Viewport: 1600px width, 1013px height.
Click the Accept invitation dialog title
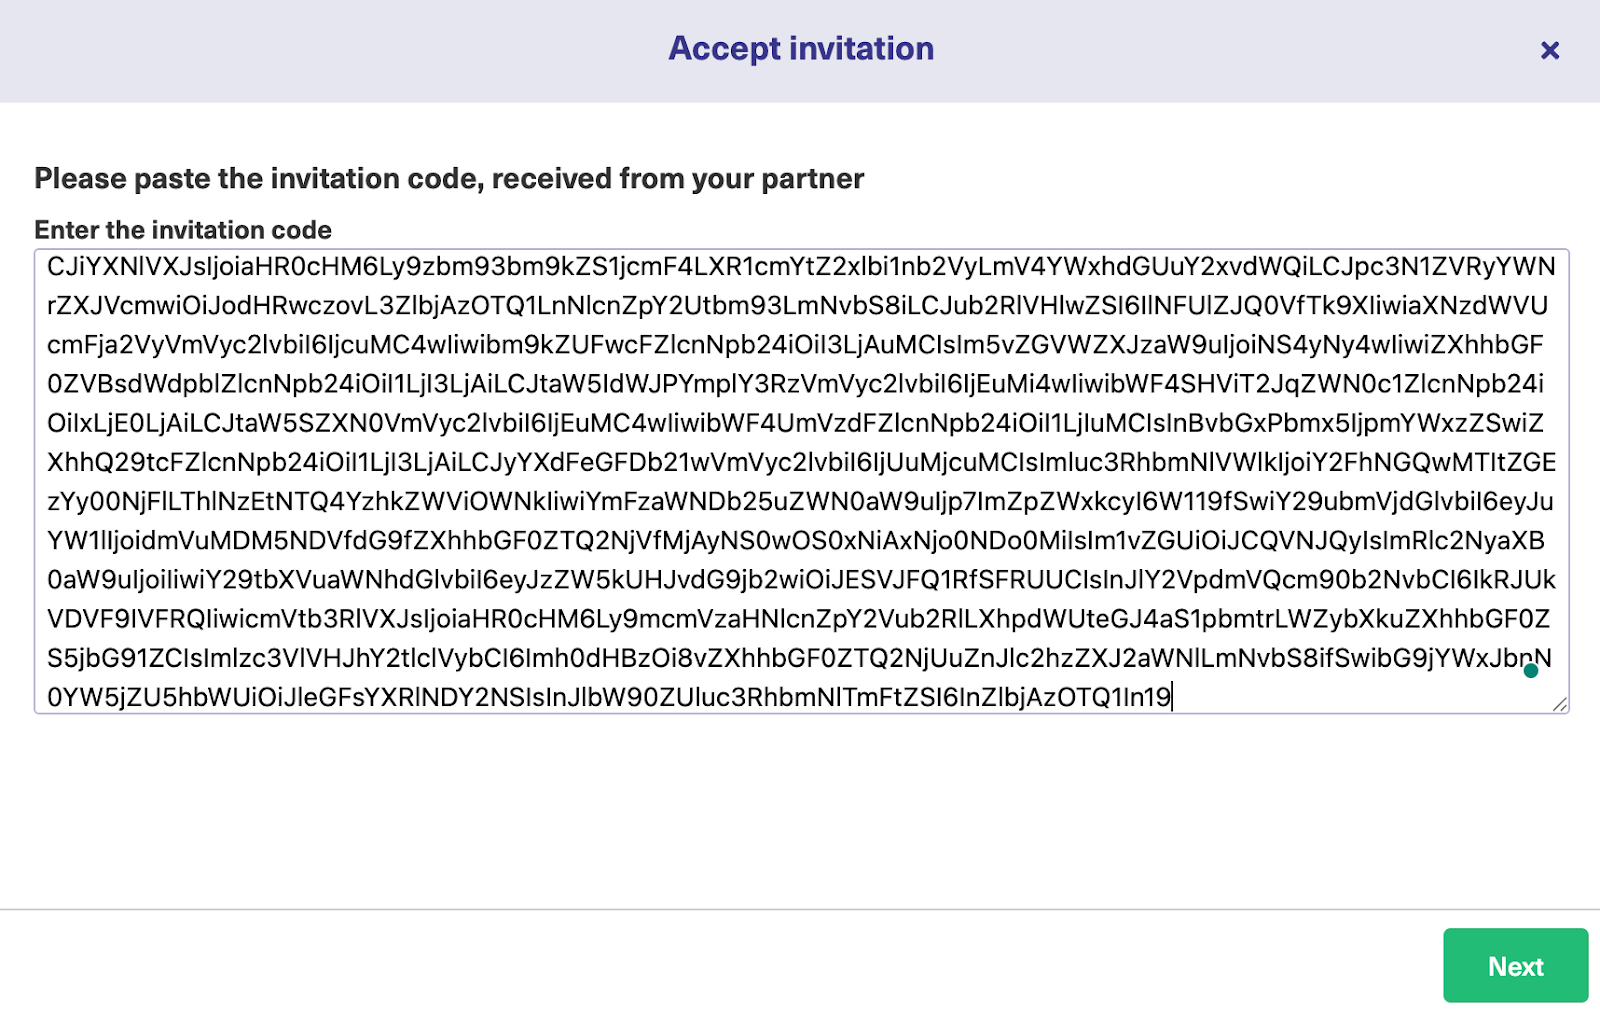799,48
